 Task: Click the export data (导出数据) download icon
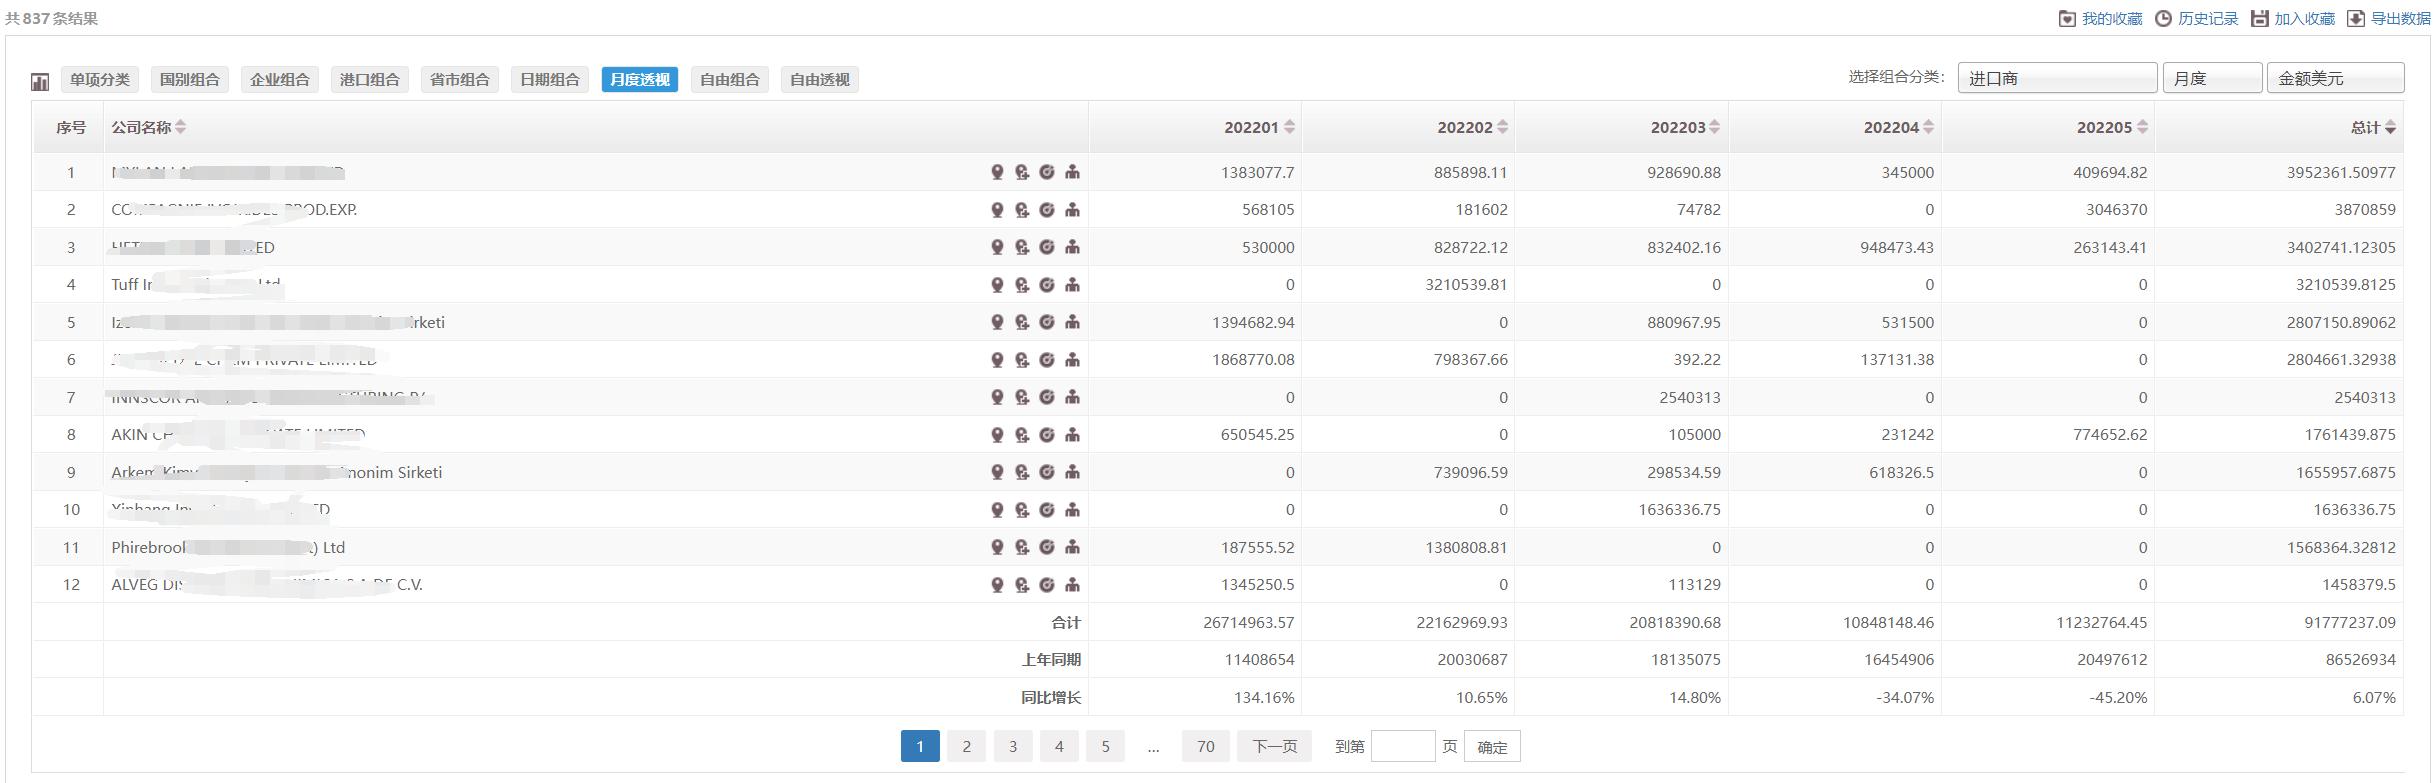tap(2355, 19)
